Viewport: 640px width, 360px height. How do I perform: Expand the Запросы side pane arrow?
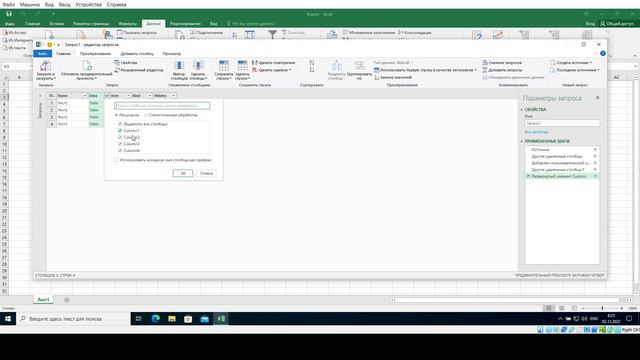pyautogui.click(x=40, y=96)
